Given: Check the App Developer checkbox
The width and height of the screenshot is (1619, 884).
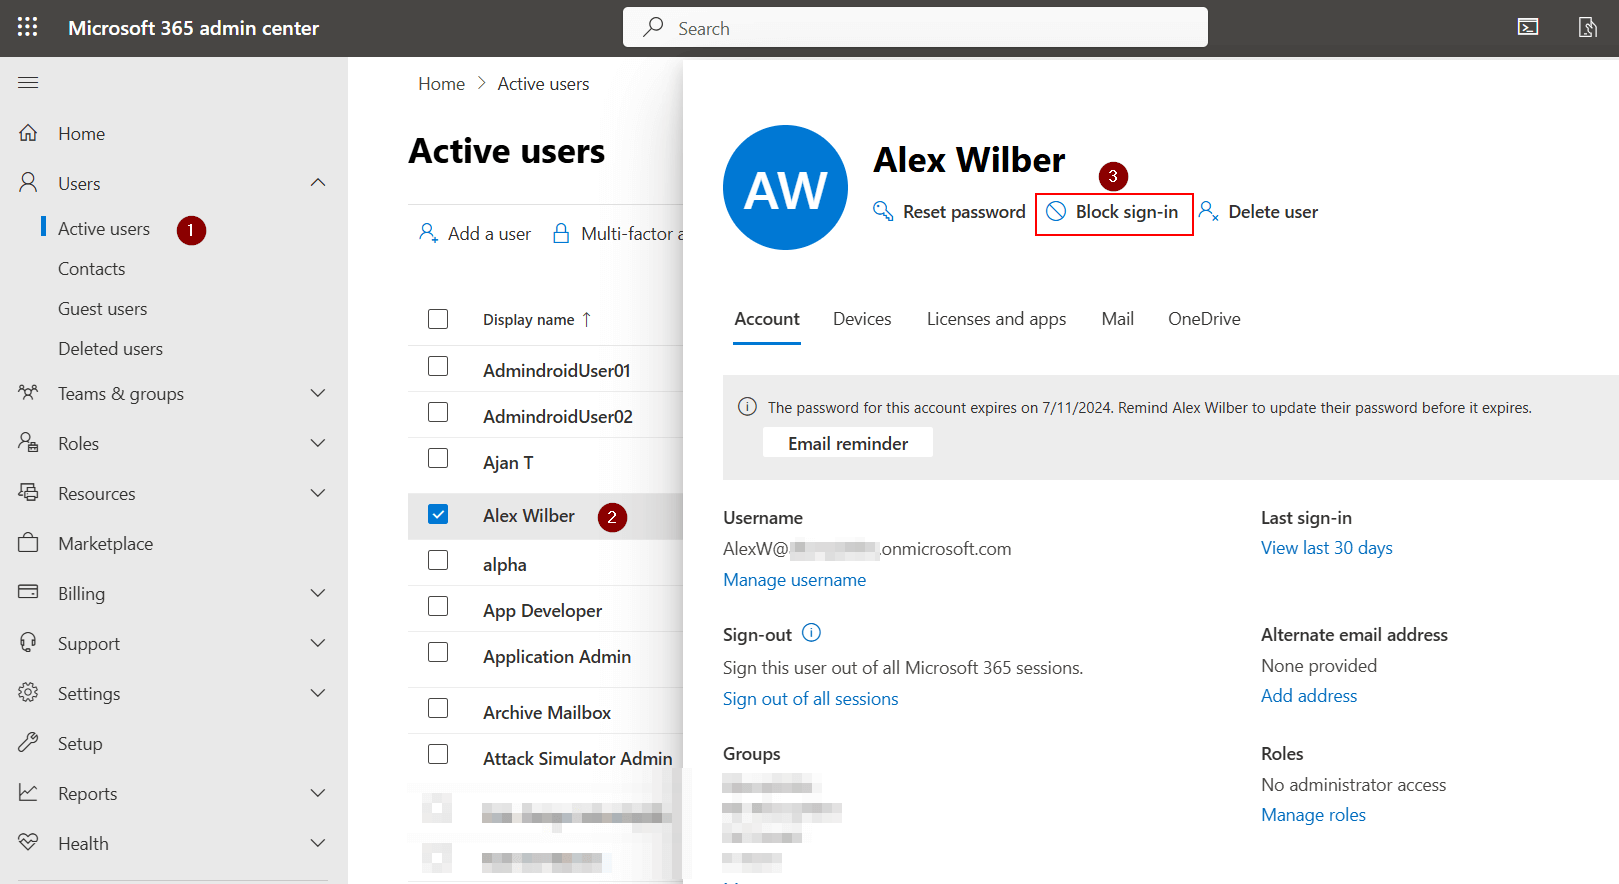Looking at the screenshot, I should [438, 606].
